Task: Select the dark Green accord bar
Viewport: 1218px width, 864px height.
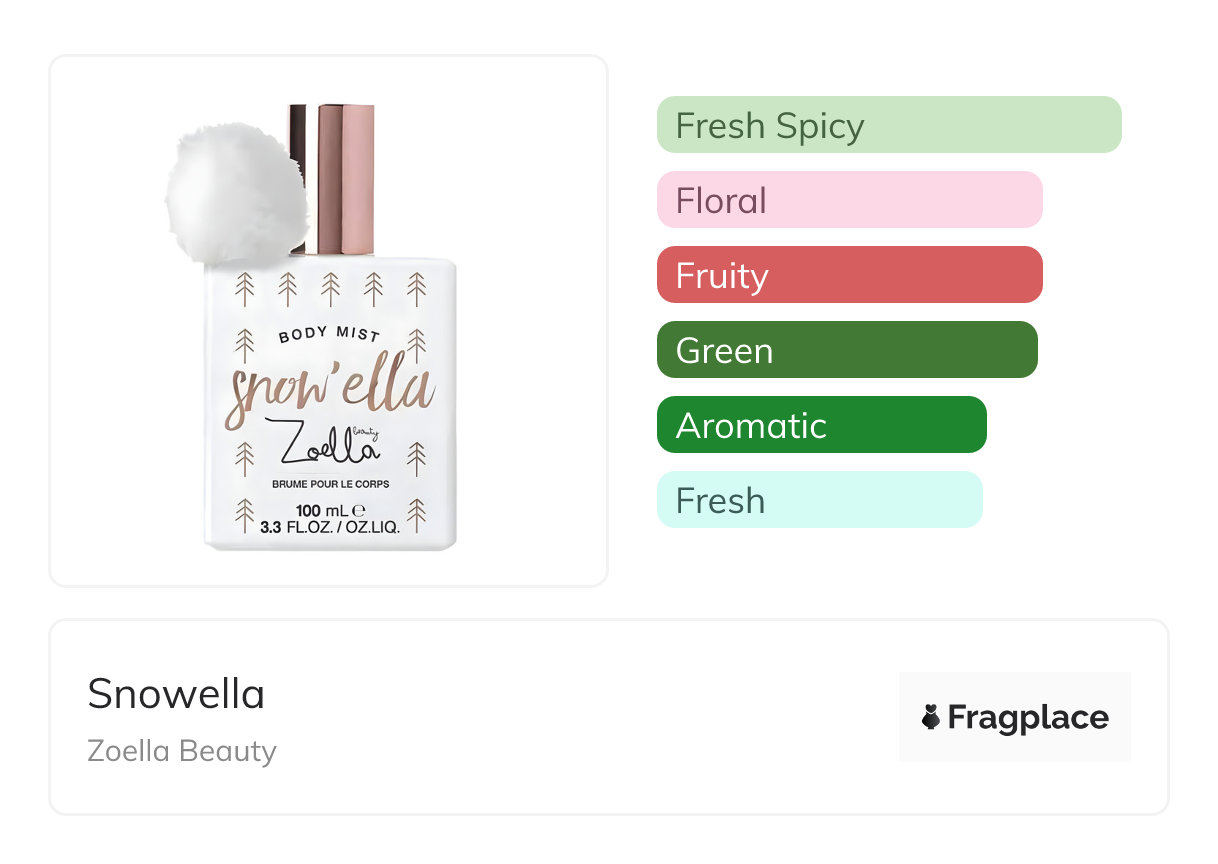Action: click(x=846, y=350)
